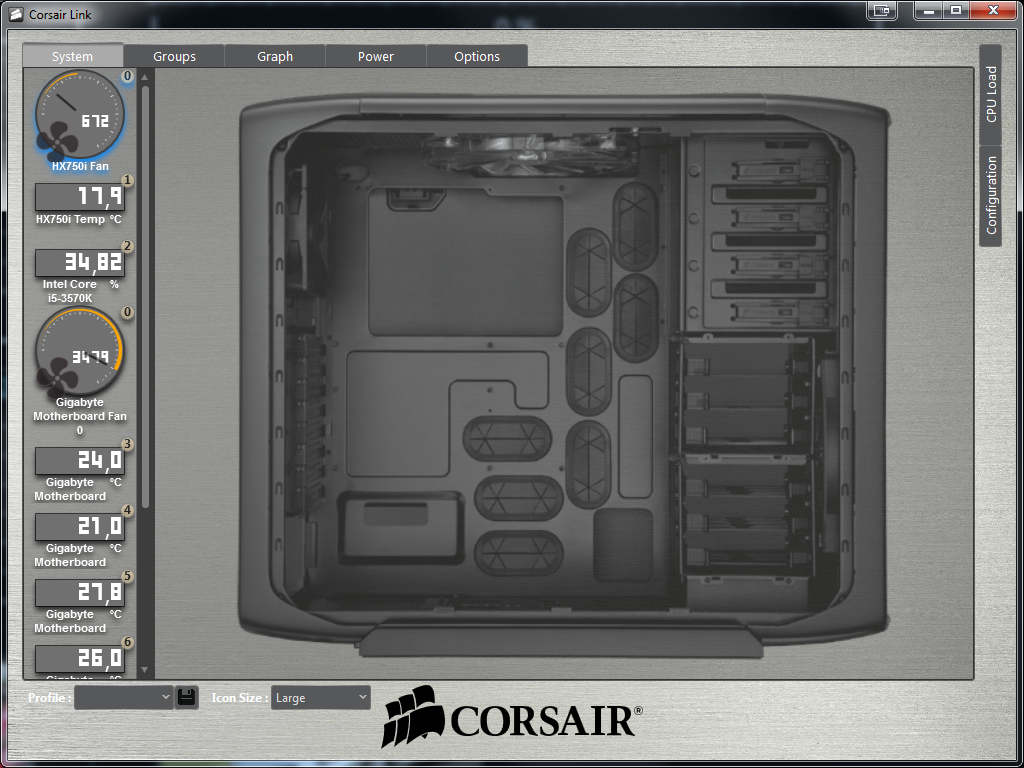Expand the Configuration side panel
The image size is (1024, 768).
tap(991, 196)
